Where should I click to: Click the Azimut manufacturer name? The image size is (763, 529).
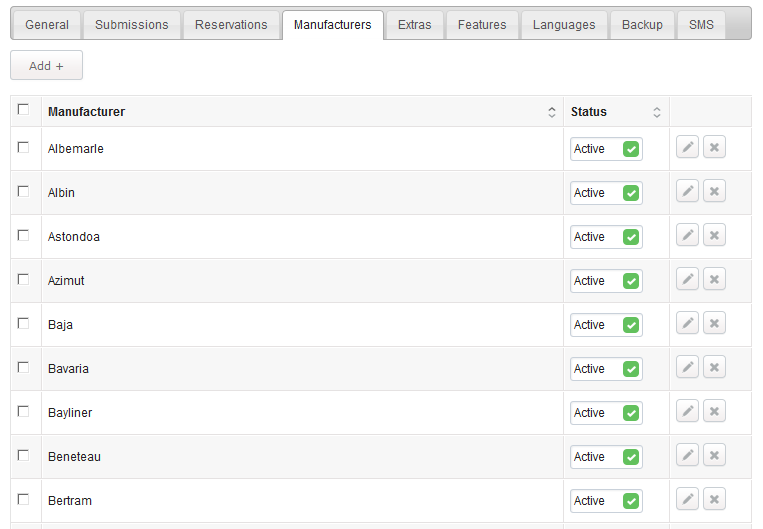(66, 281)
